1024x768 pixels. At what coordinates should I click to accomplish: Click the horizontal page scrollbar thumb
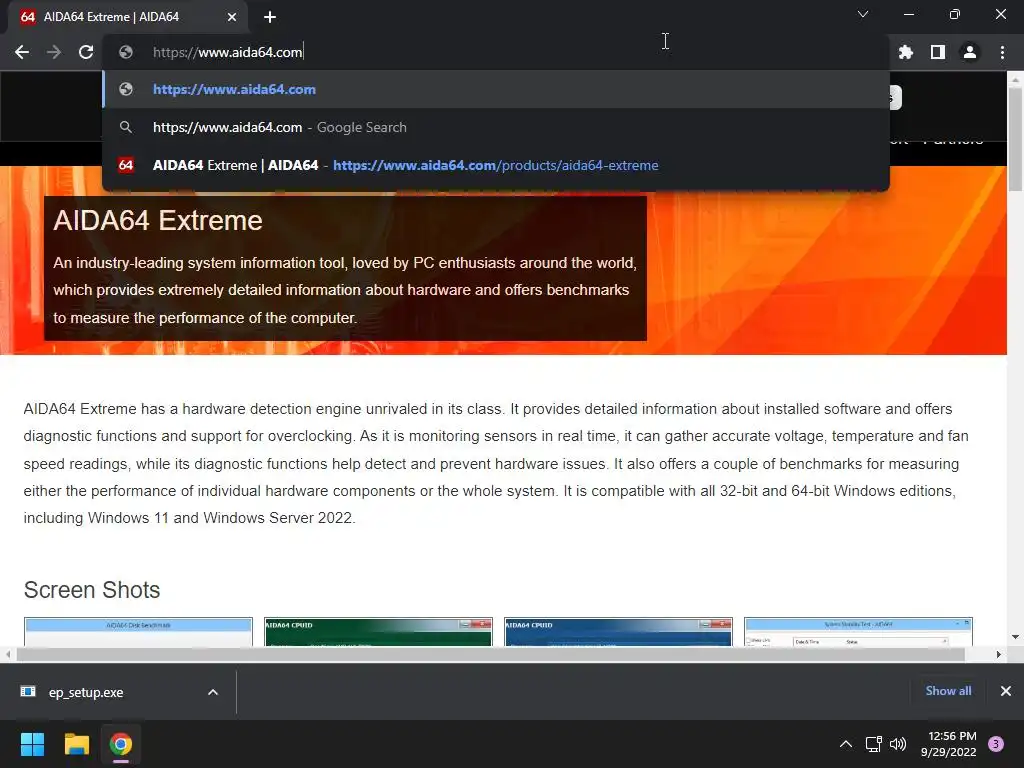pyautogui.click(x=490, y=654)
